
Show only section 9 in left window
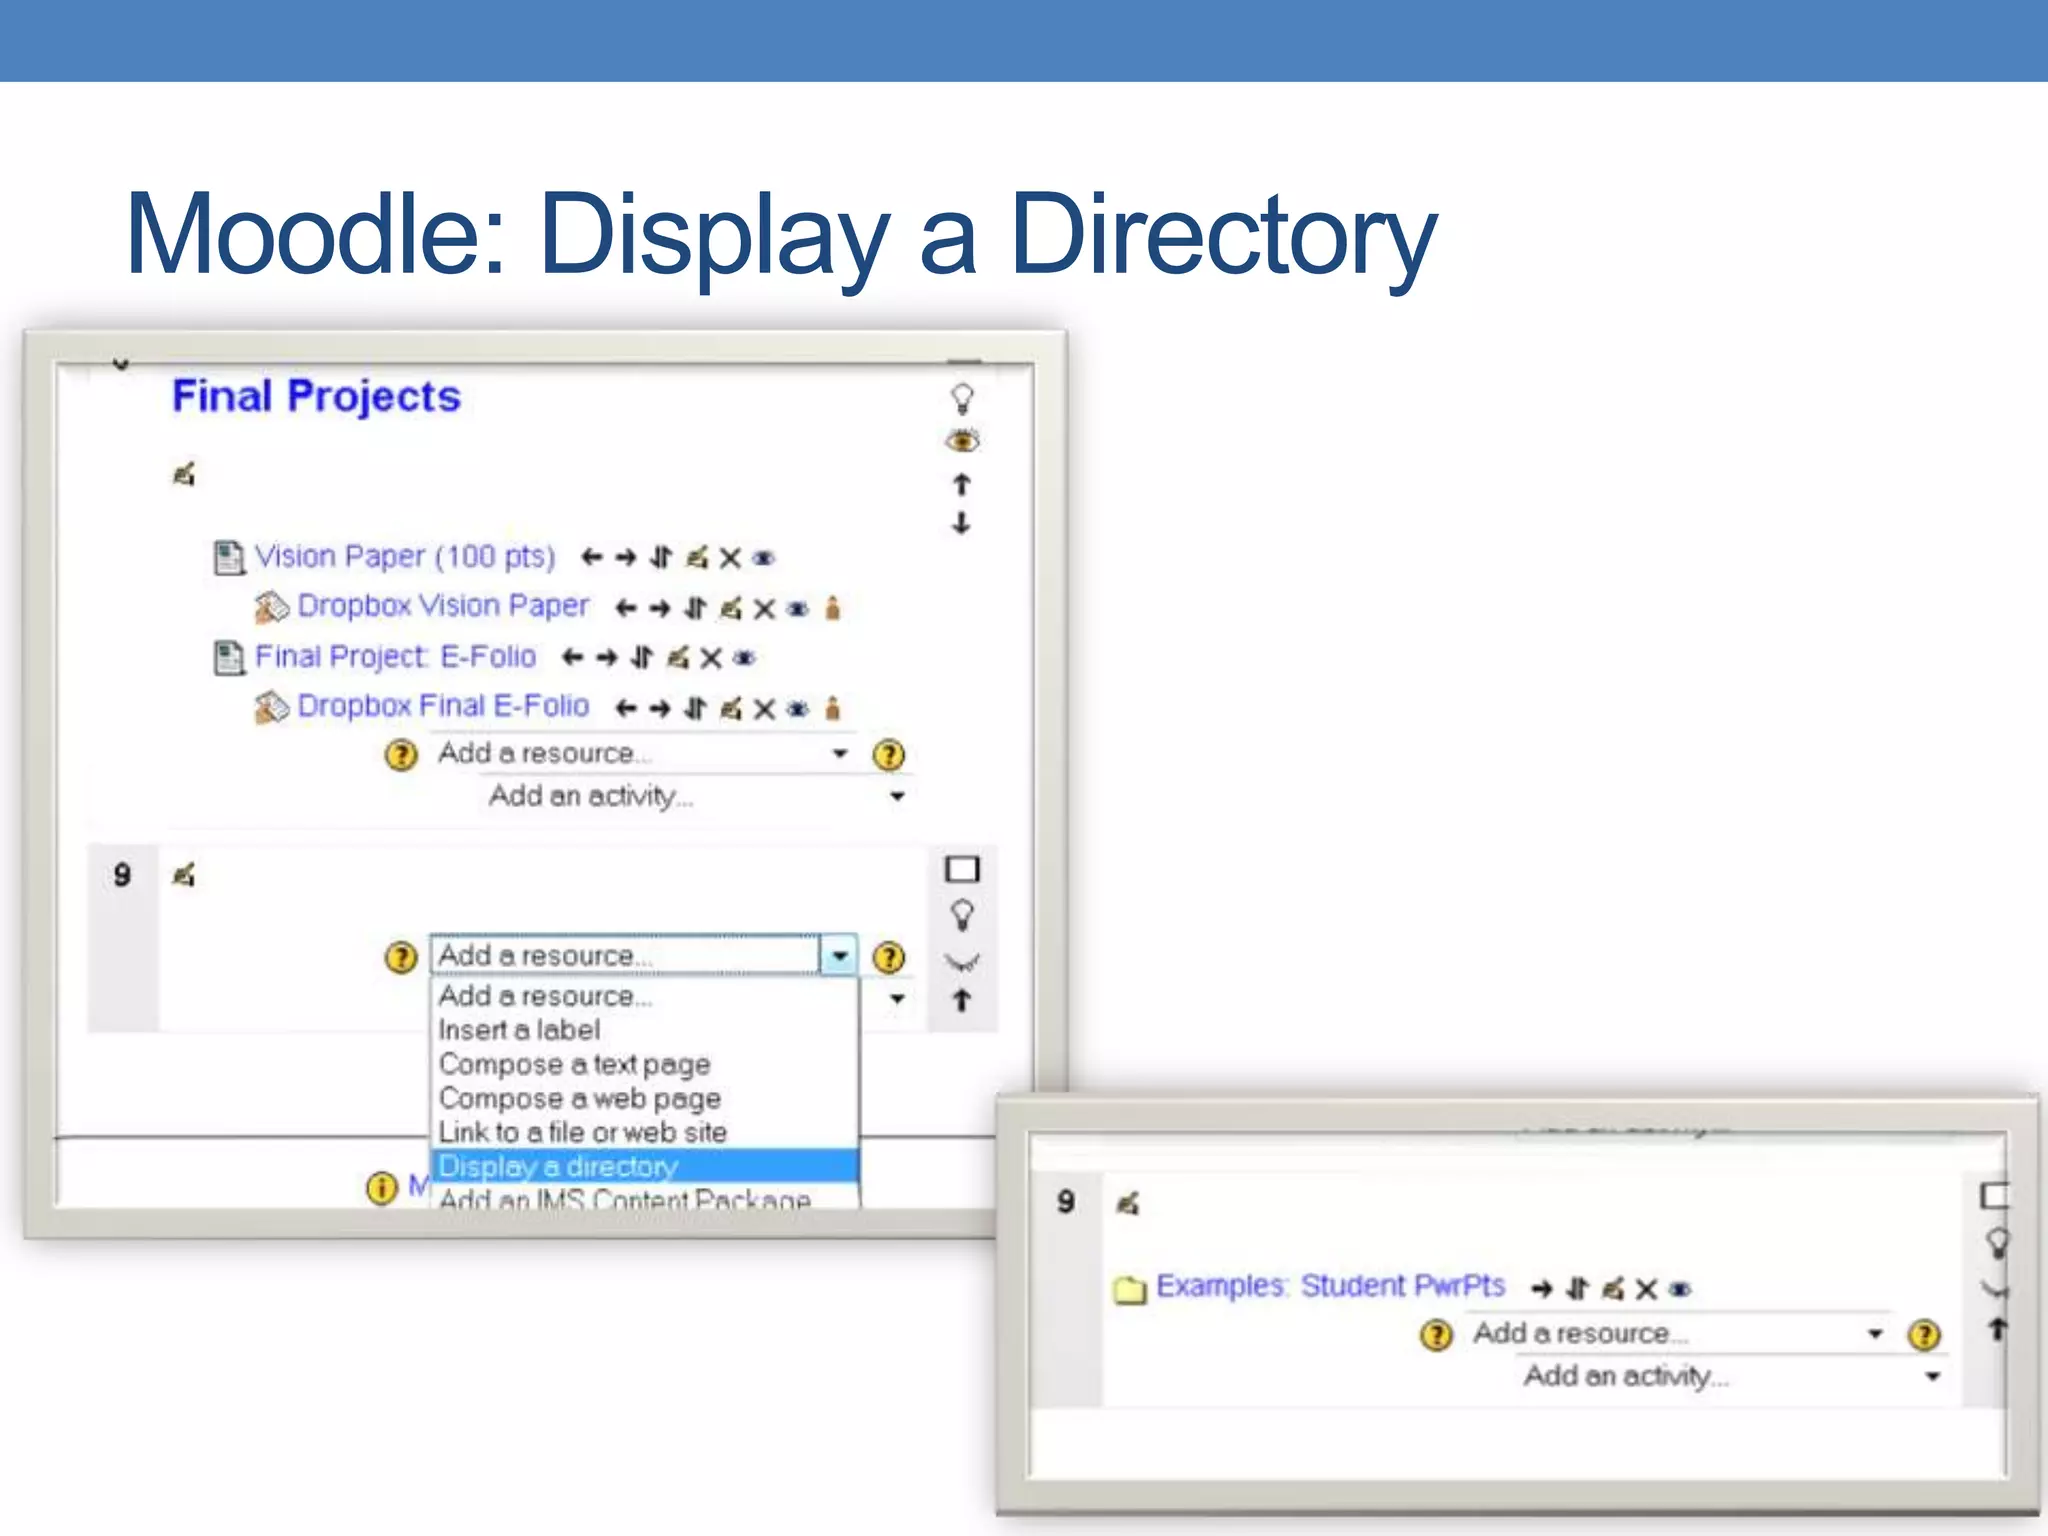(x=962, y=869)
